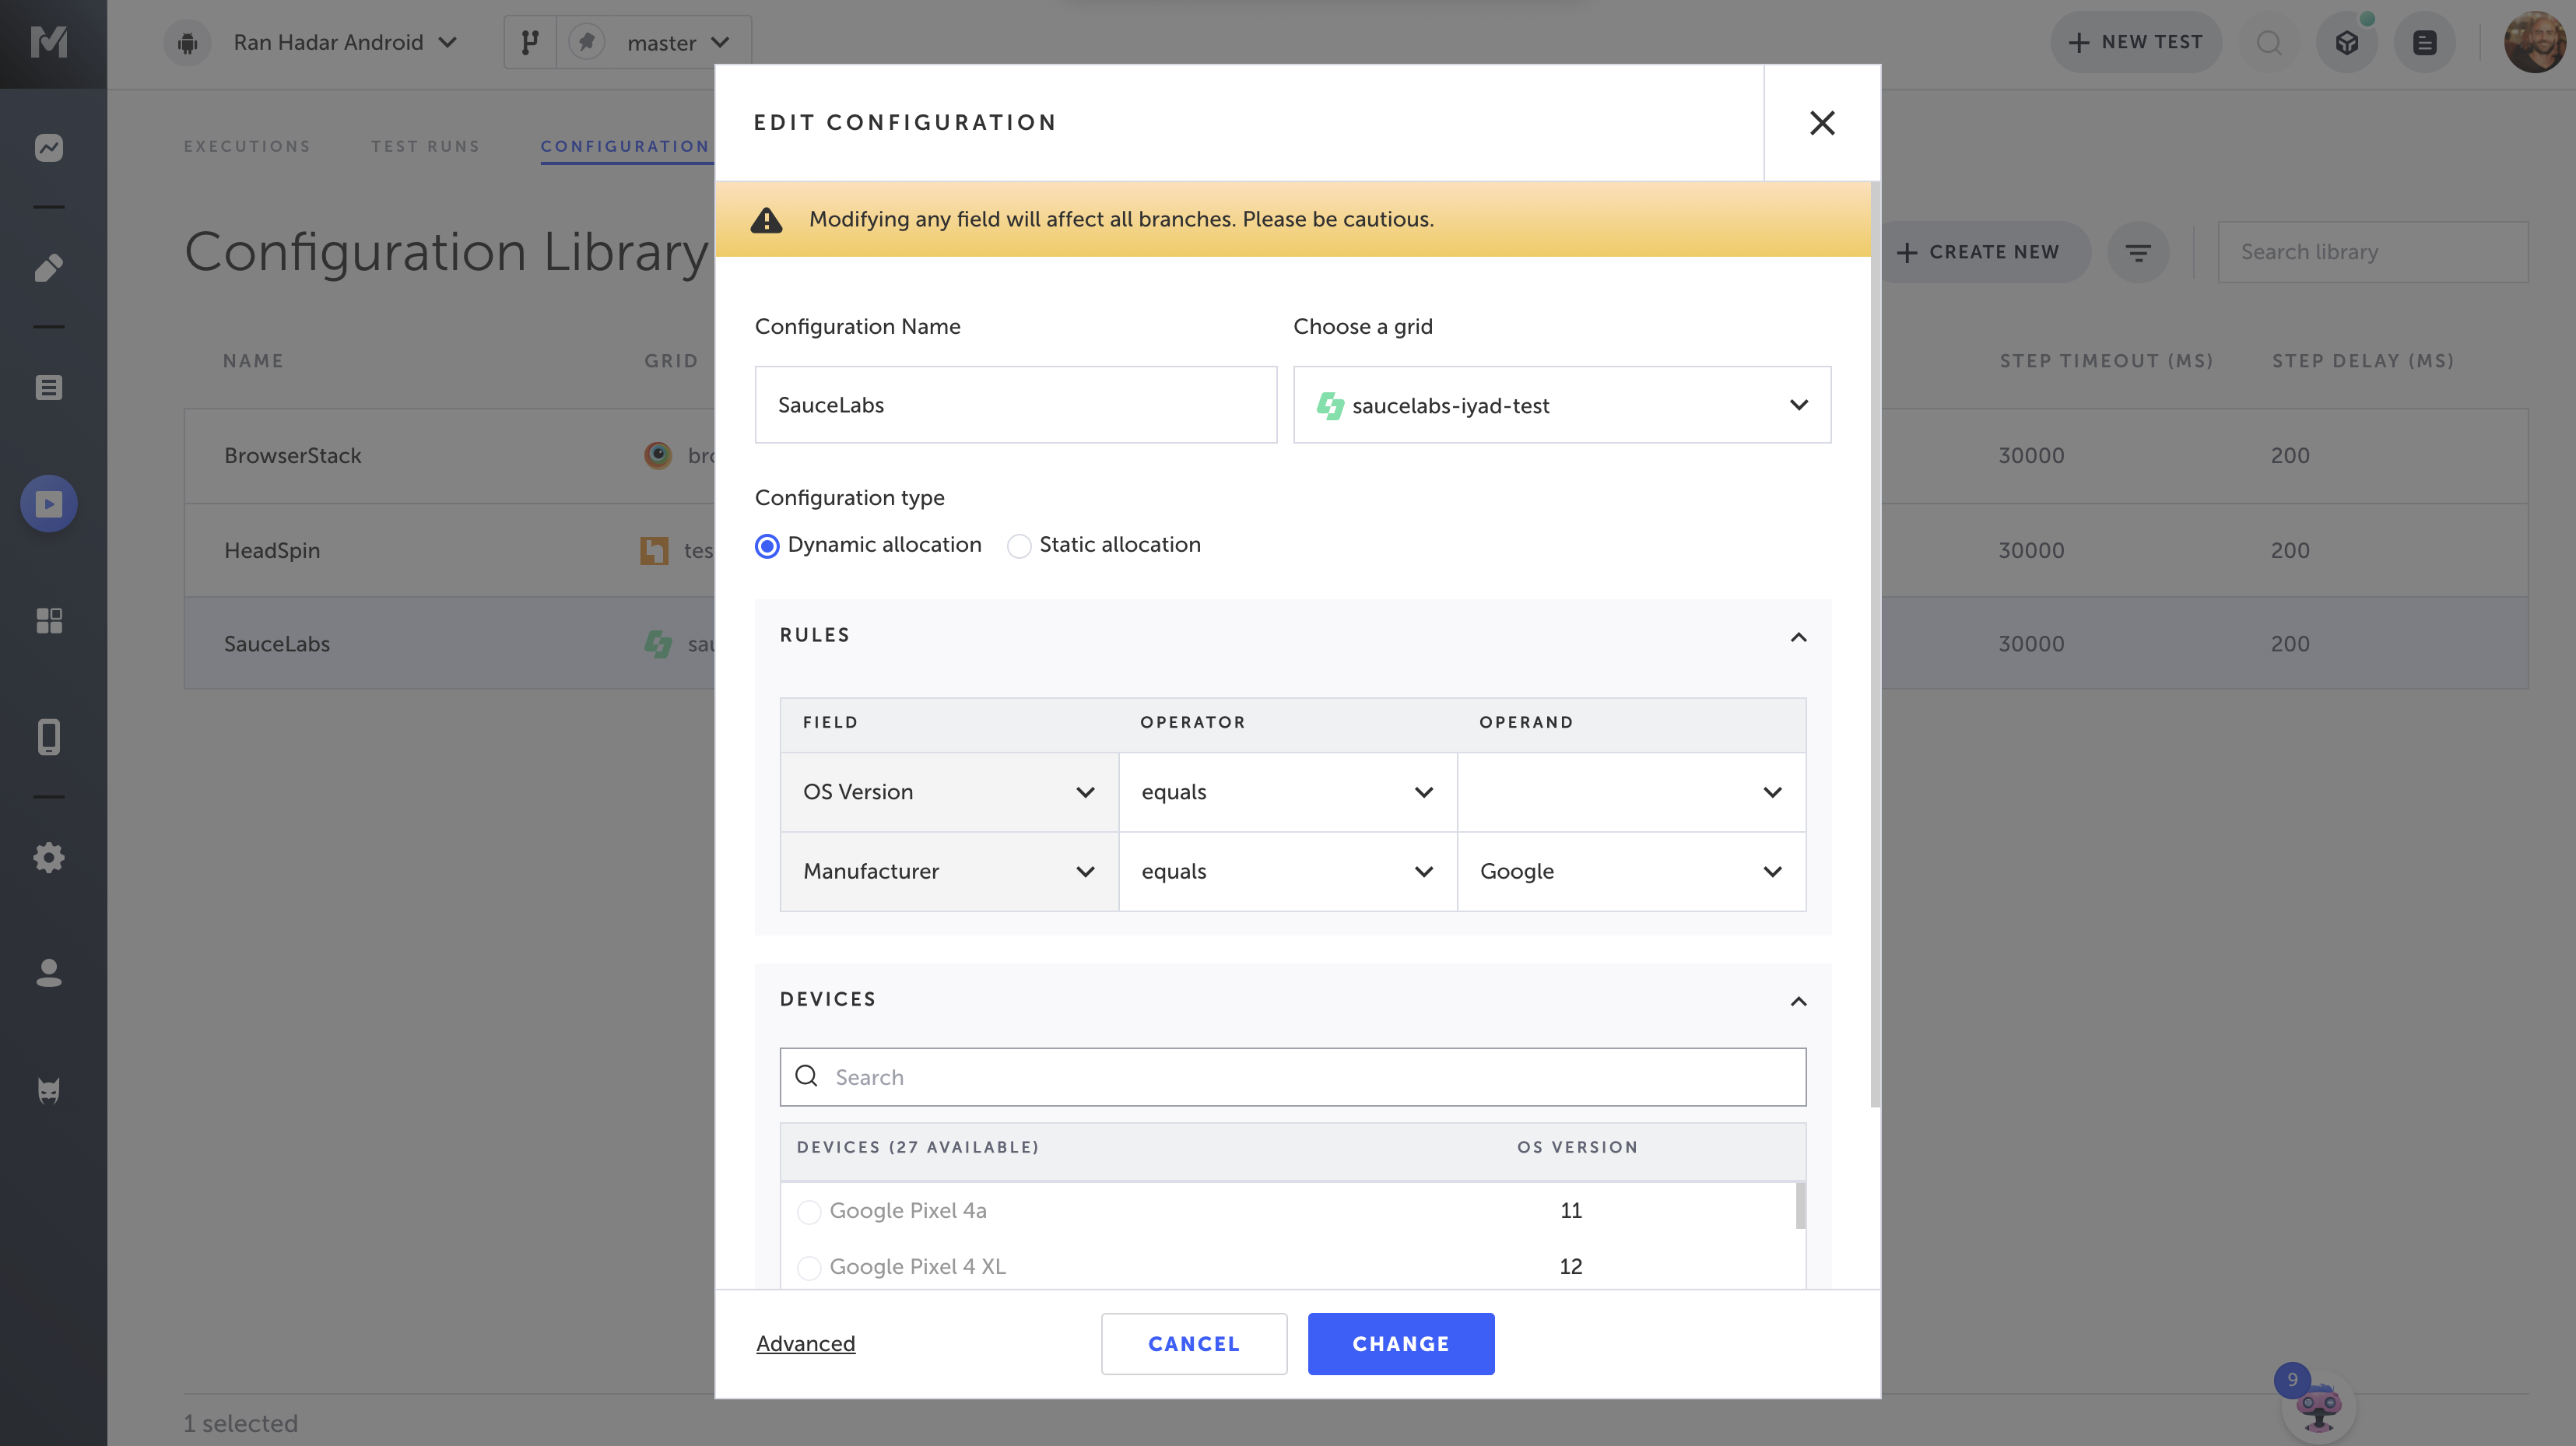Click the pencil editor icon in sidebar
Image resolution: width=2576 pixels, height=1446 pixels.
click(x=48, y=267)
